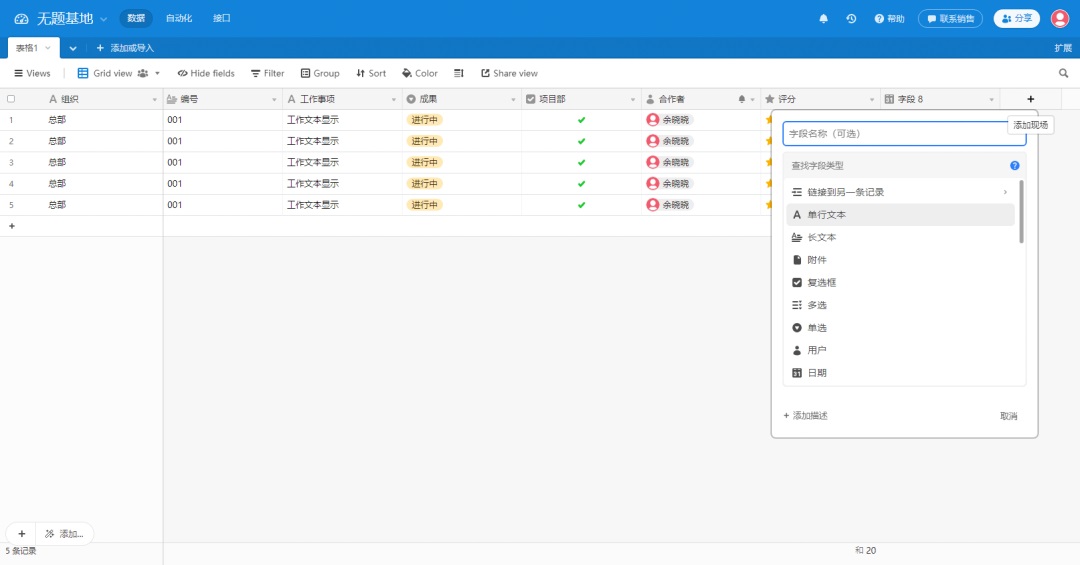Toggle 项目部 checkmark in row 1
Viewport: 1080px width, 565px height.
pyautogui.click(x=581, y=120)
